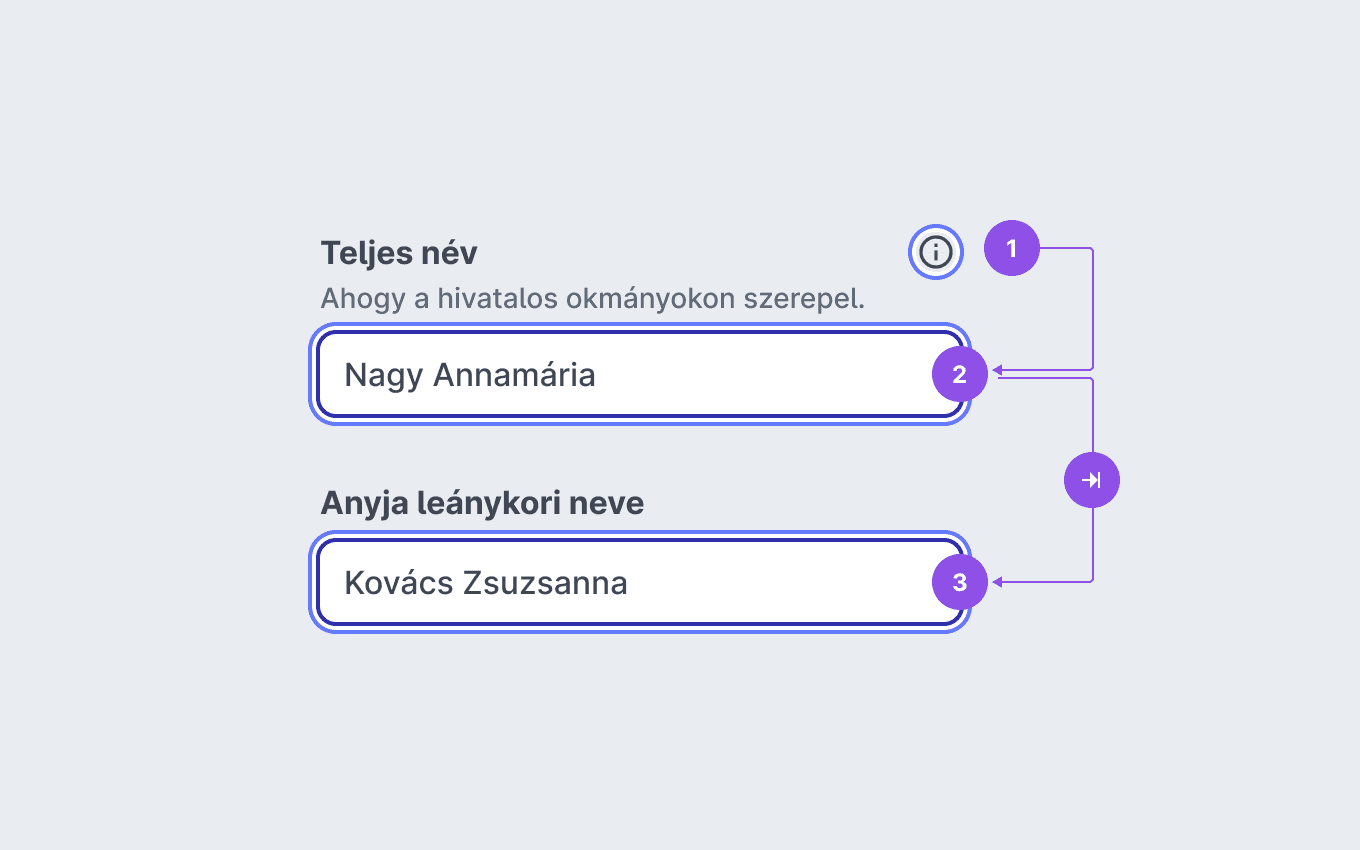Click the purple badge numbered 3
The image size is (1360, 850).
click(x=960, y=582)
